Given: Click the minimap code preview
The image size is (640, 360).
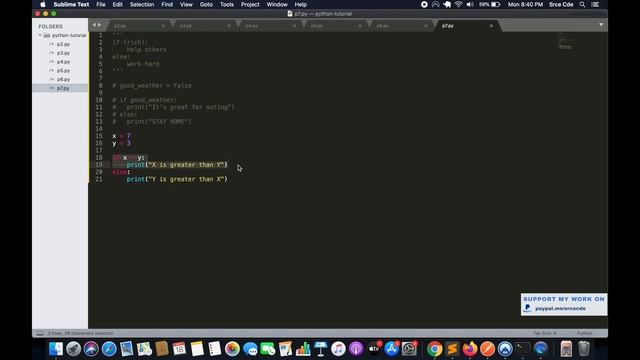Looking at the screenshot, I should click(565, 41).
